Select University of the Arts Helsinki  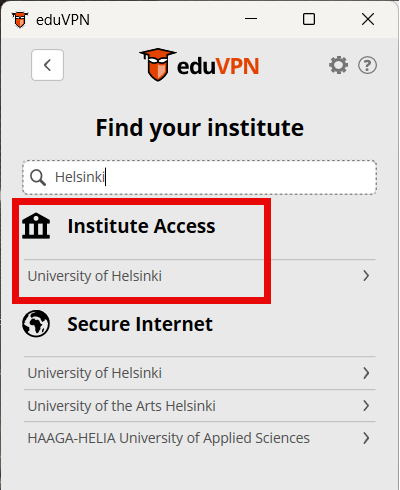tap(200, 406)
